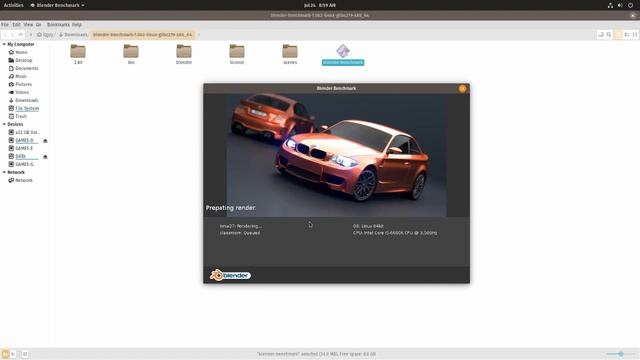Click the classroom Queued status text
This screenshot has height=360, width=640.
click(x=240, y=233)
